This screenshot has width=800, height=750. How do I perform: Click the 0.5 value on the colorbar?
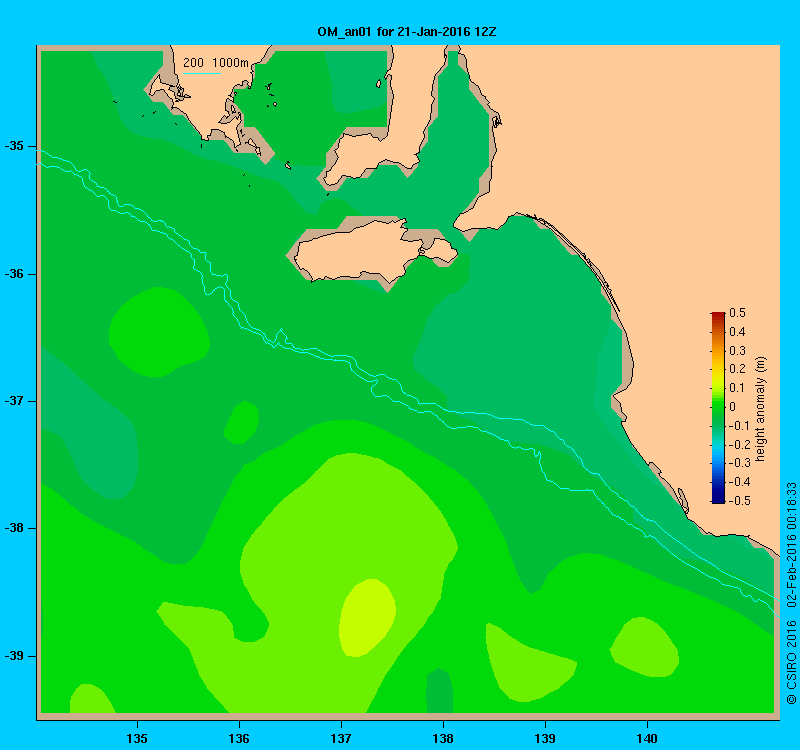[x=737, y=313]
